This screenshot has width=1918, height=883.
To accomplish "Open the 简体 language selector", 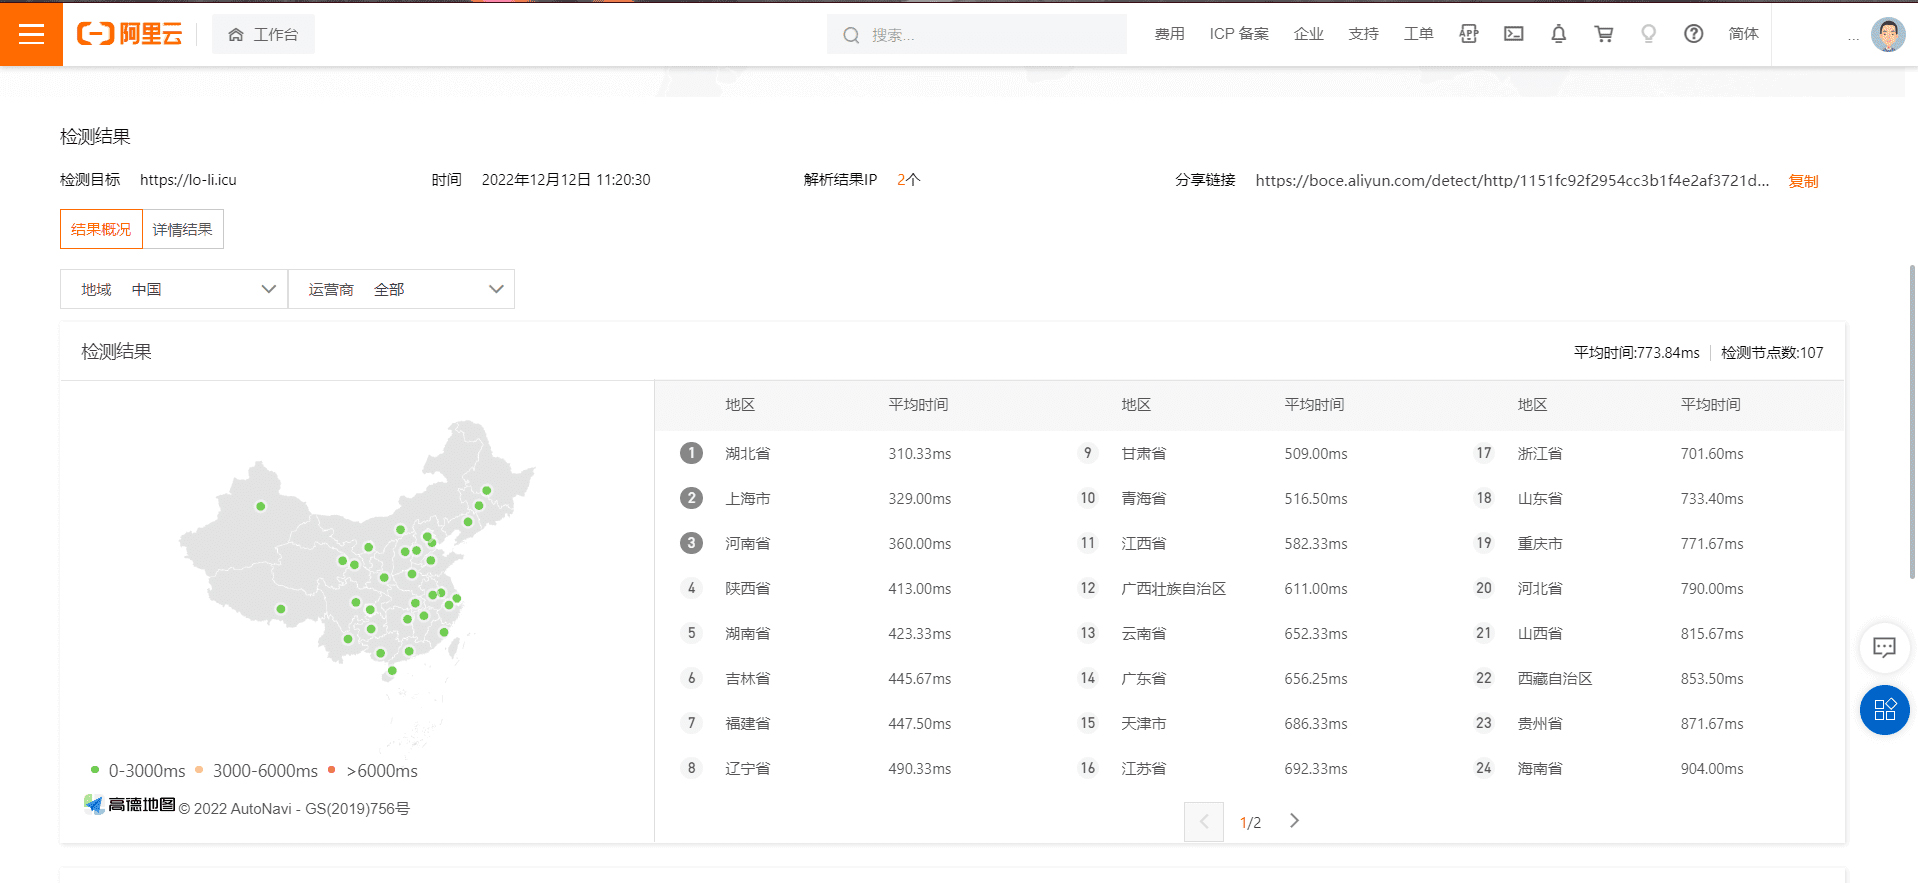I will pos(1743,34).
